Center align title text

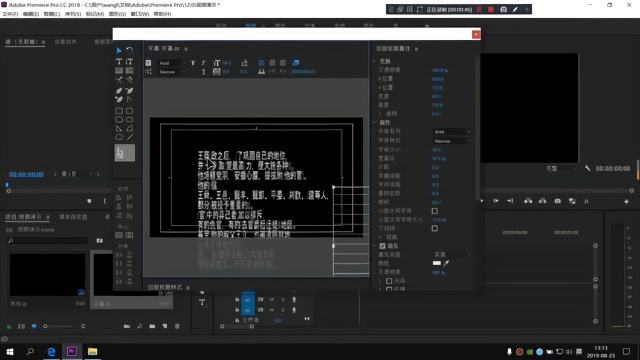coord(272,63)
